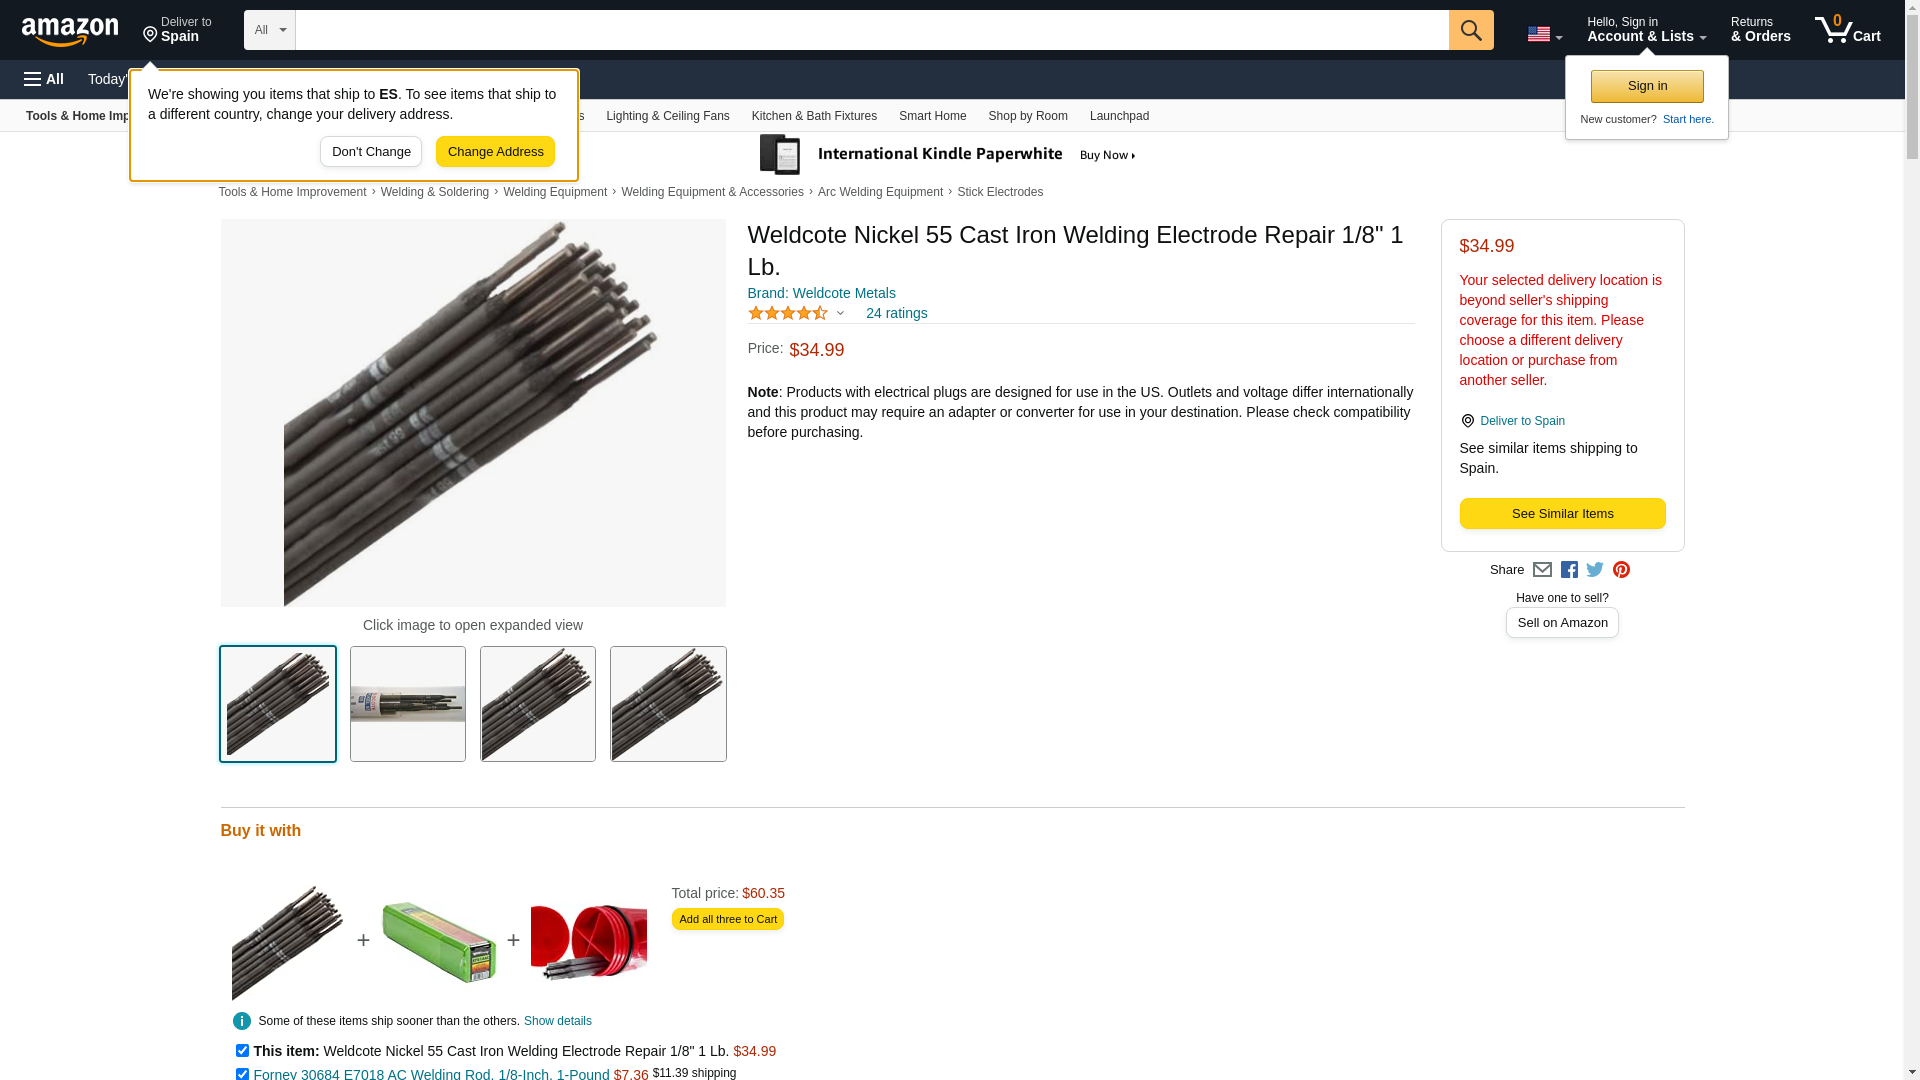Click the Amazon logo
Image resolution: width=1920 pixels, height=1080 pixels.
(70, 31)
